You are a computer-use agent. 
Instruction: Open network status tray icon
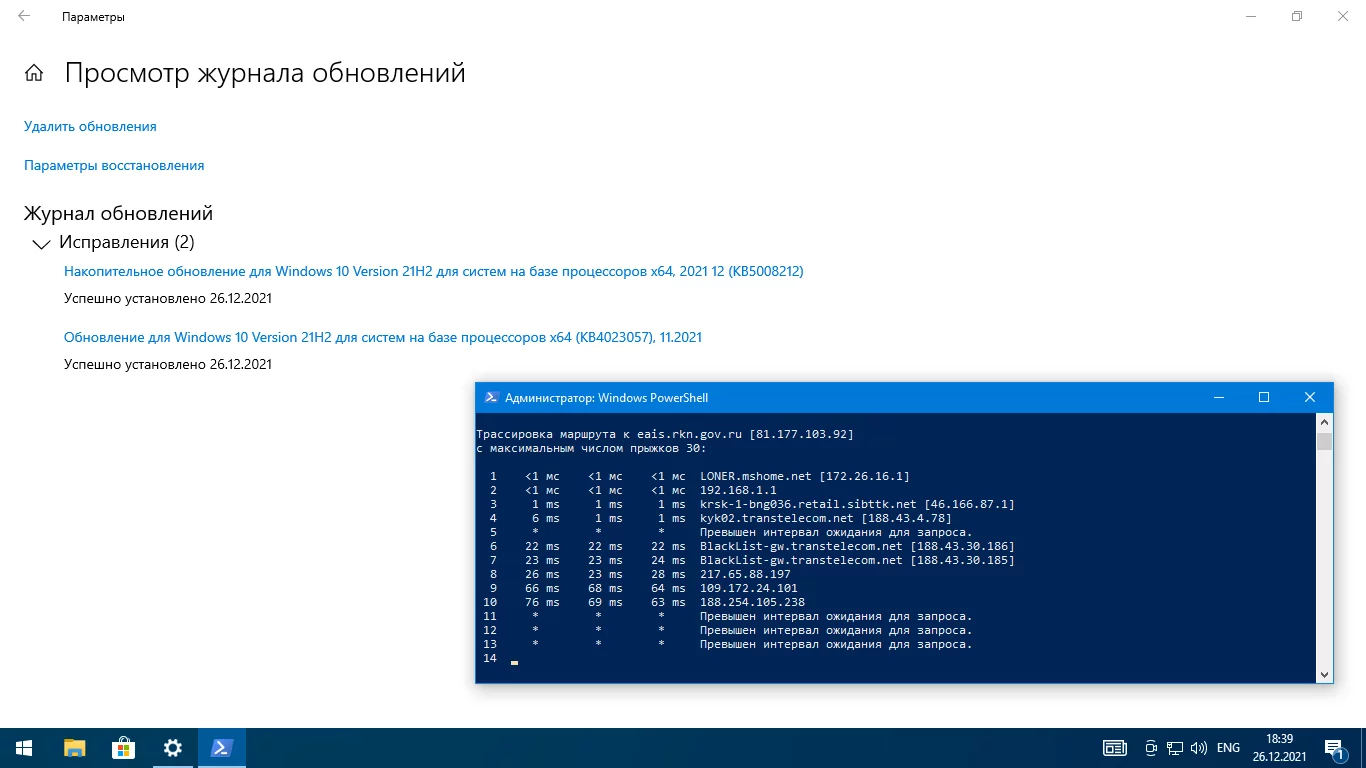pos(1175,748)
